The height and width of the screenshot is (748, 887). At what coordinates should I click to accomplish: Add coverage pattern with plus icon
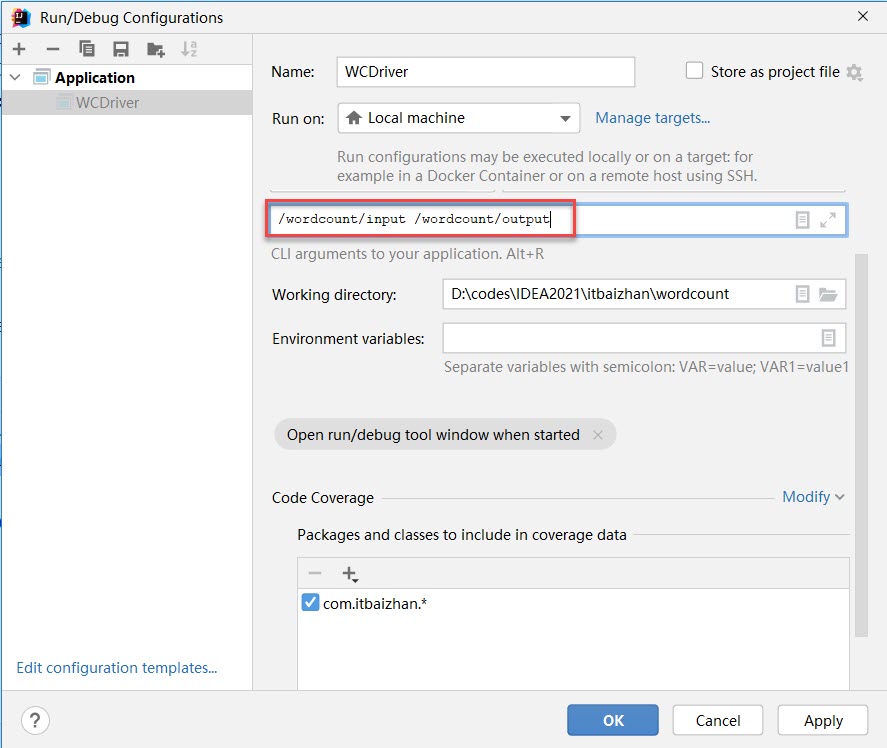(350, 574)
